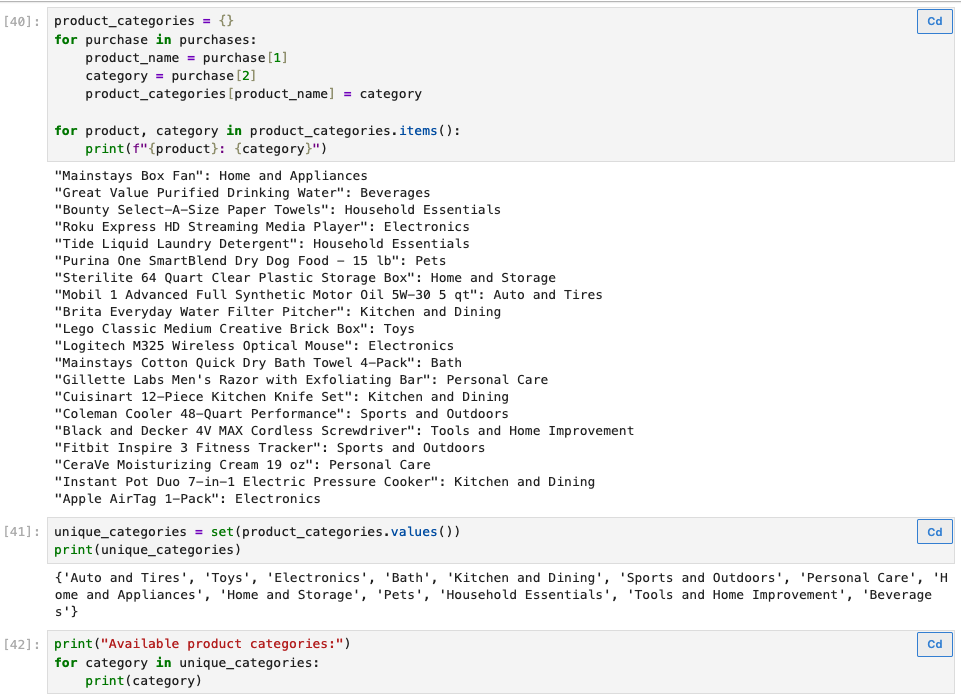Click the 'Lego Classic Medium Creative Brick Box' output
The width and height of the screenshot is (961, 700).
point(234,329)
